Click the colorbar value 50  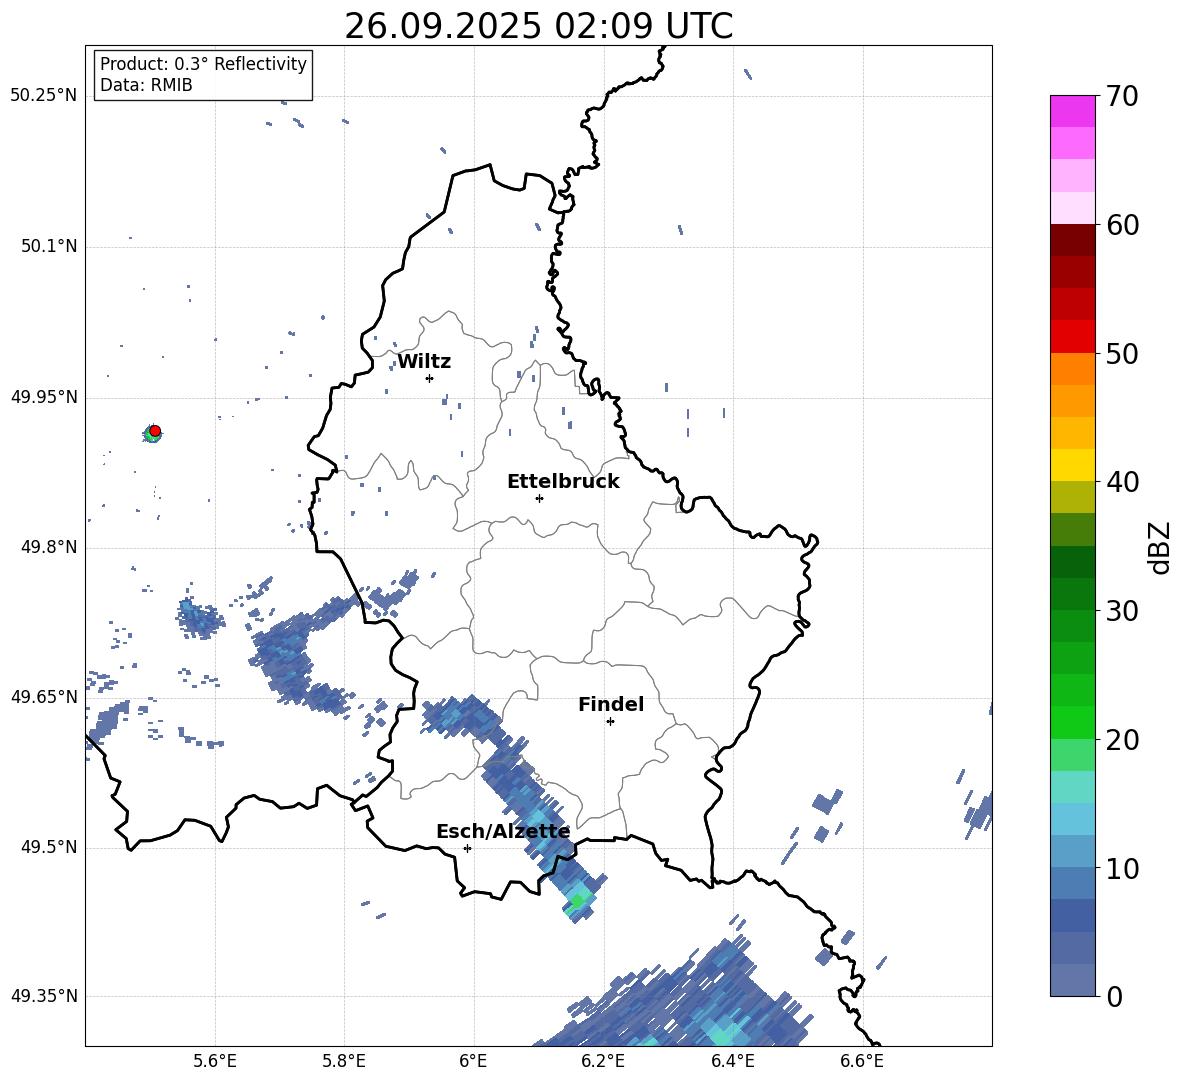[x=1123, y=354]
